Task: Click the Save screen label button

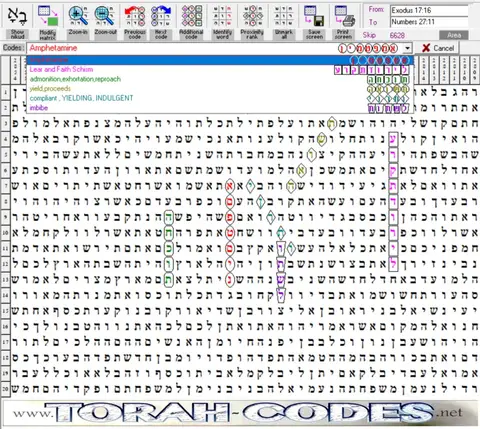Action: [x=314, y=34]
